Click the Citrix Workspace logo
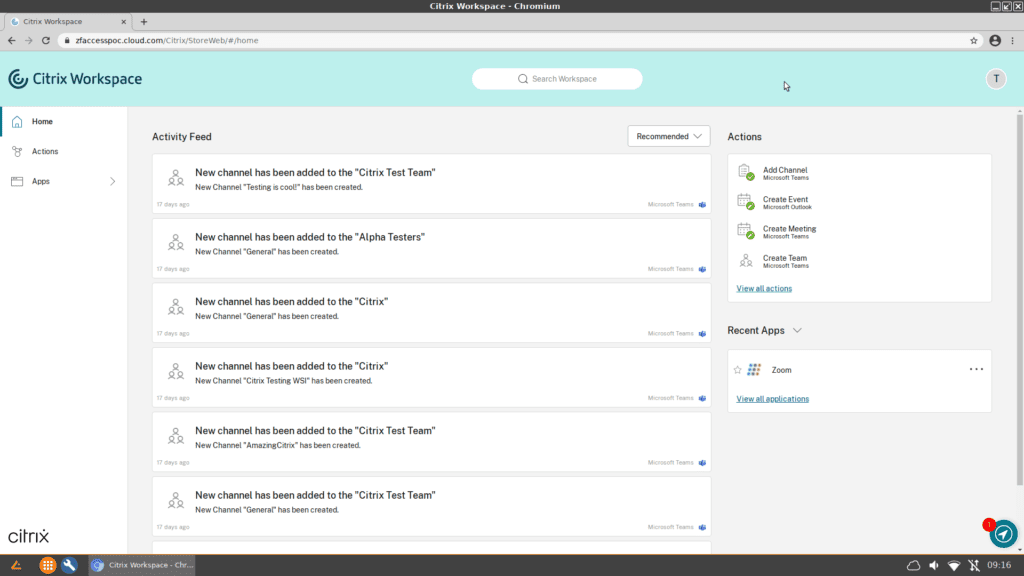 [75, 79]
